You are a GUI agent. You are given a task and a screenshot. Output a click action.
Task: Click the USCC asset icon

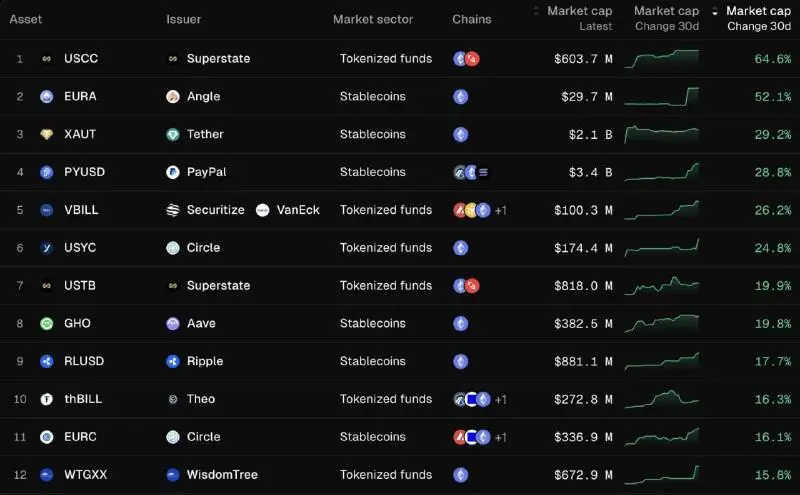(46, 59)
